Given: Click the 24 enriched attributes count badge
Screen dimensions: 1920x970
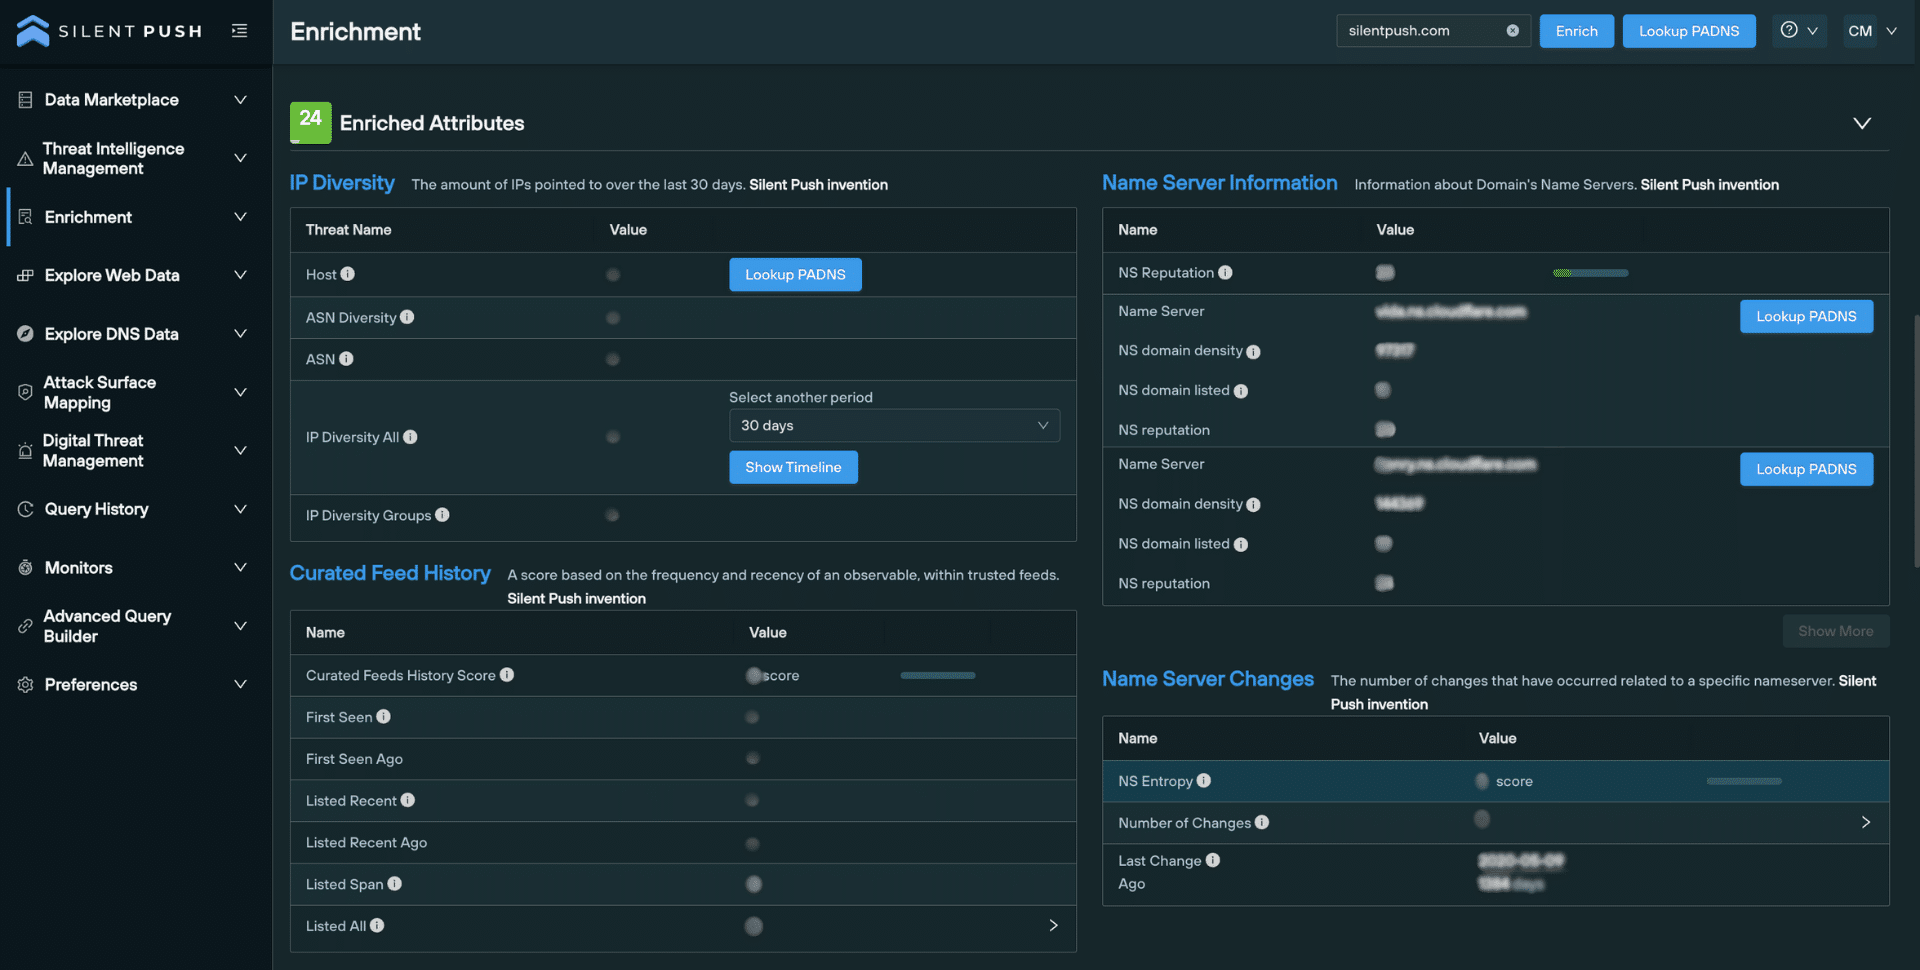Looking at the screenshot, I should click(x=310, y=122).
